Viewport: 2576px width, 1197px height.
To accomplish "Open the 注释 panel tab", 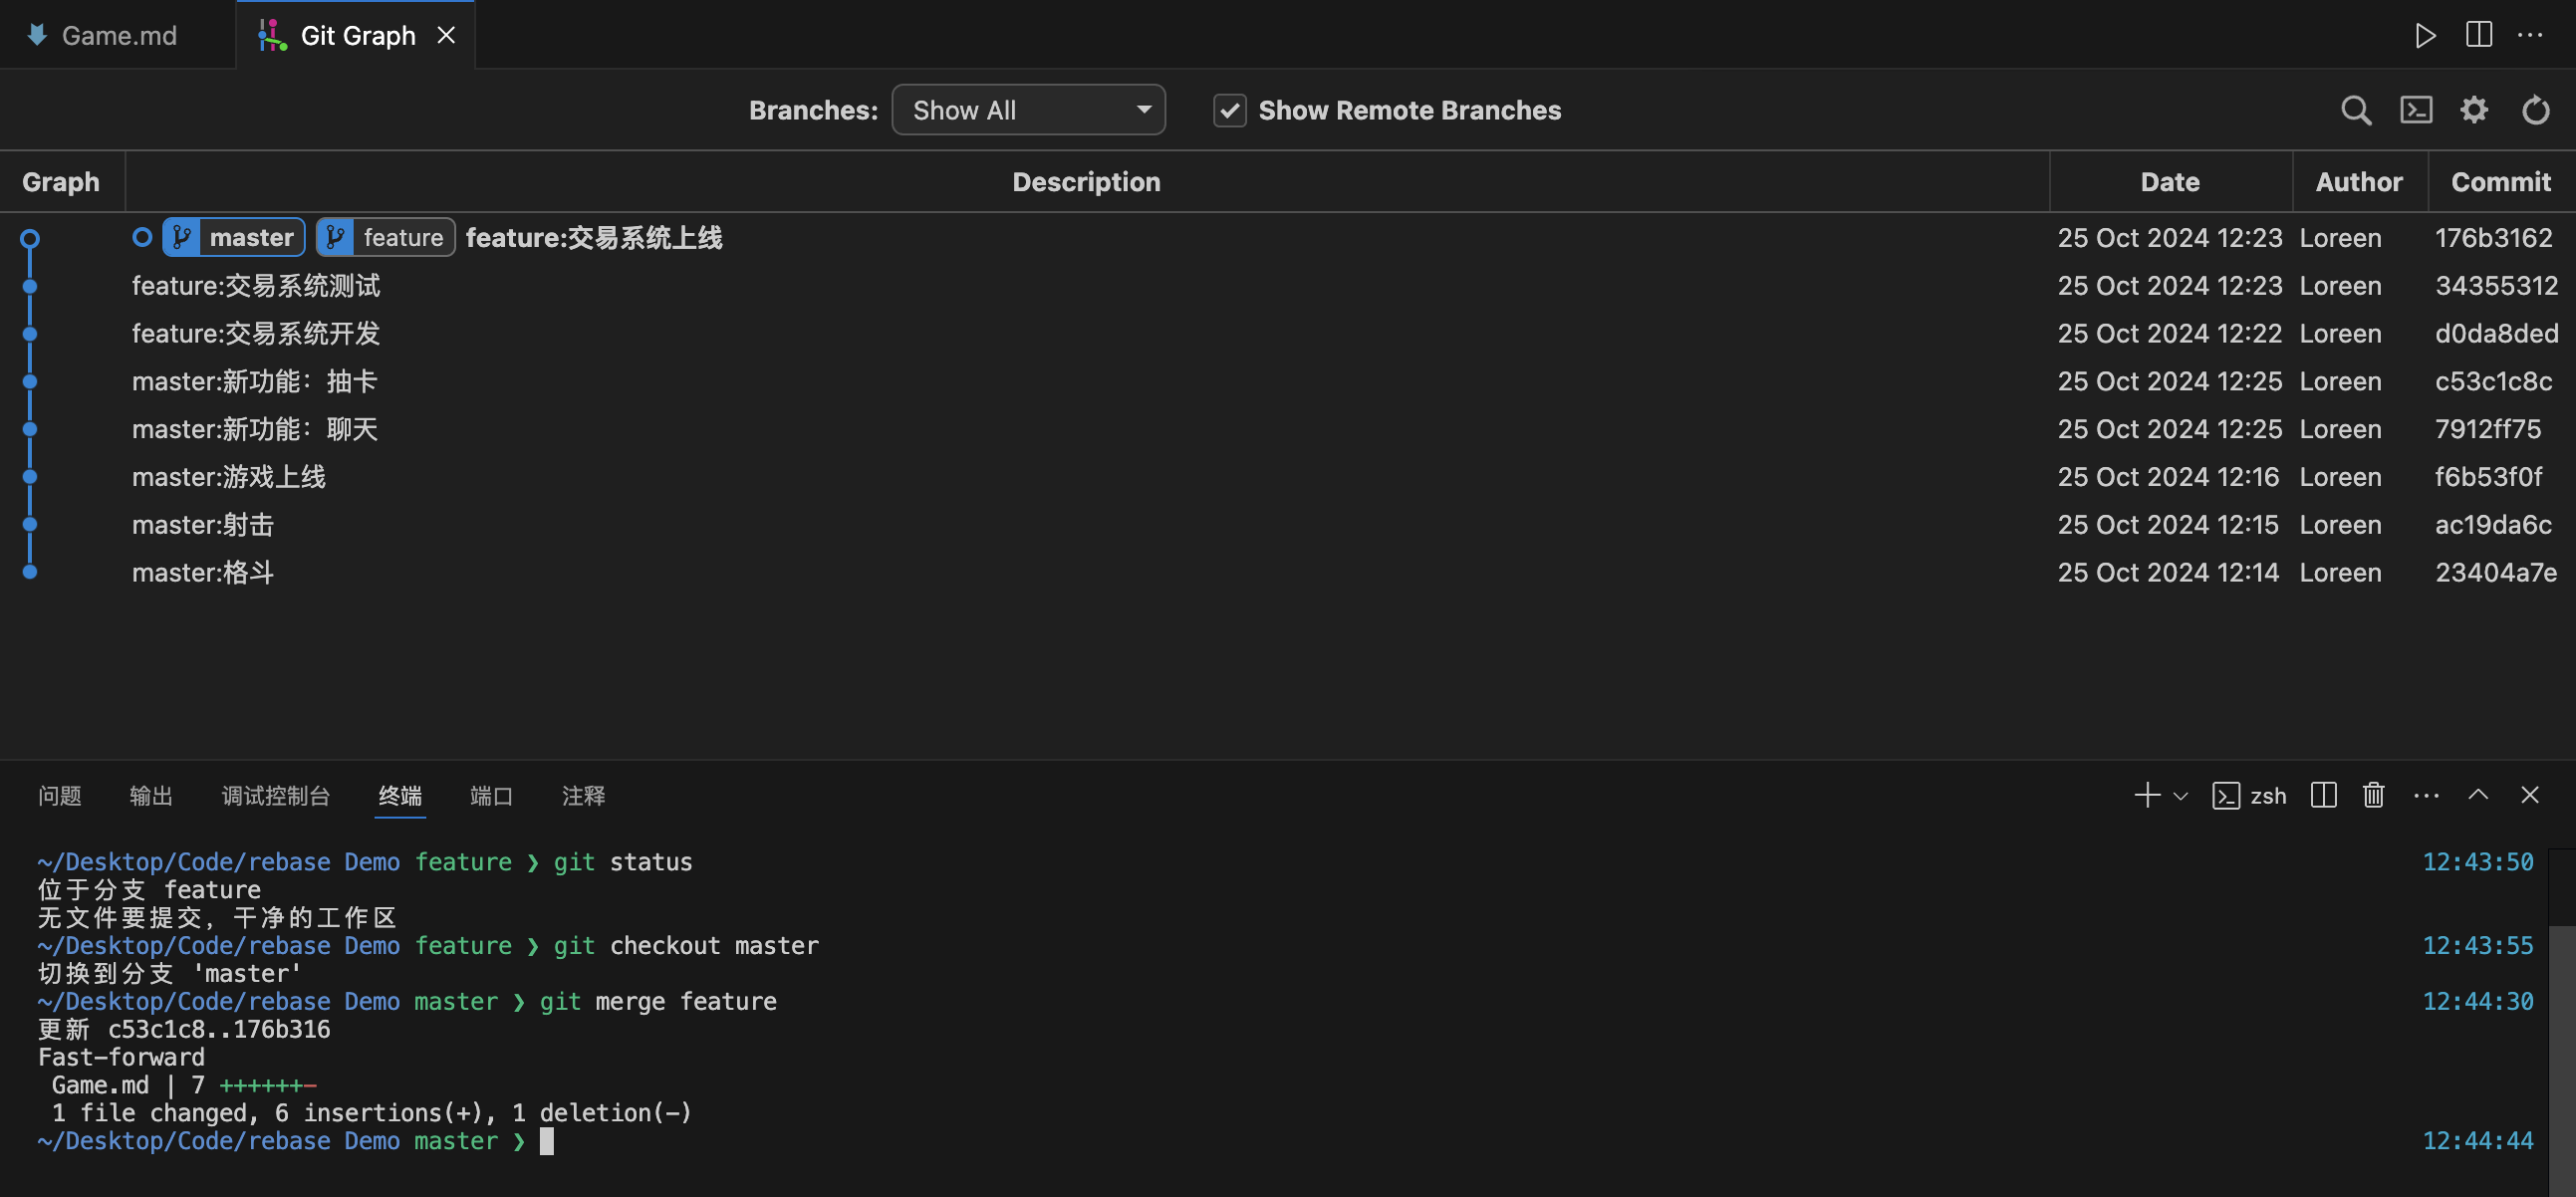I will [584, 796].
